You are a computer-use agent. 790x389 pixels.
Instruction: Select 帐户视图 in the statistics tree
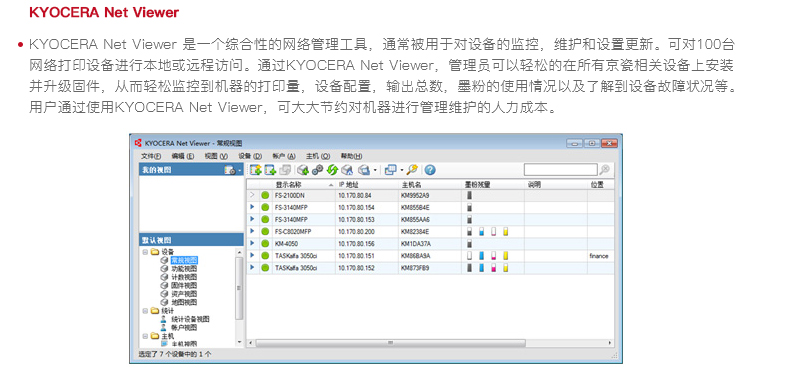coord(184,328)
